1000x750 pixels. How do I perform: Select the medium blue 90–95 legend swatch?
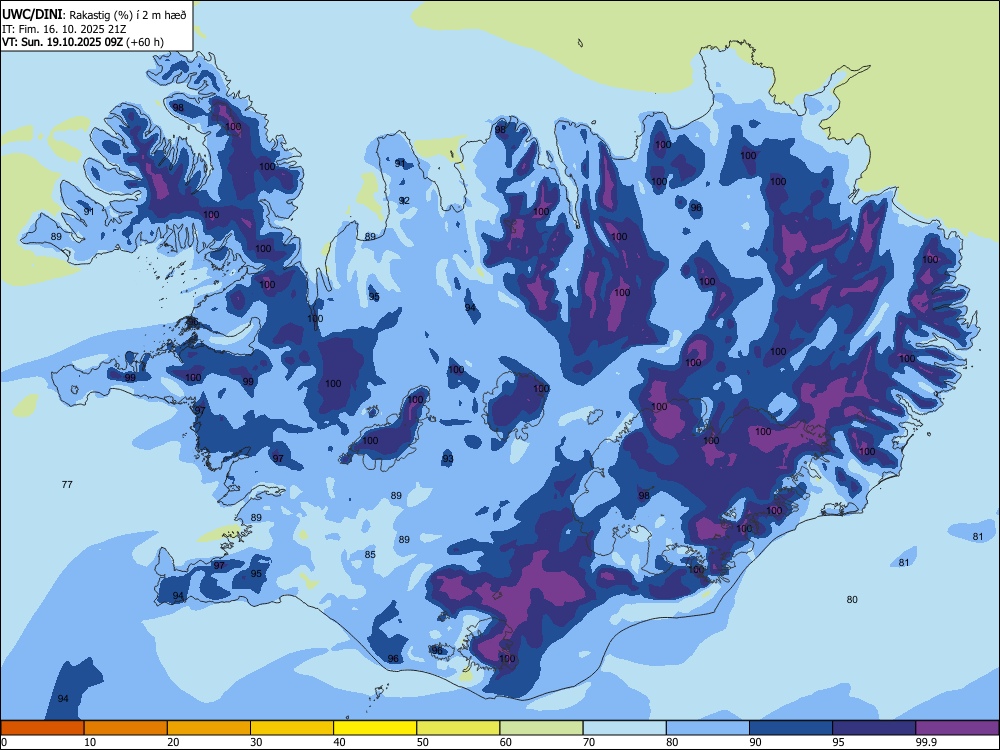pos(791,728)
